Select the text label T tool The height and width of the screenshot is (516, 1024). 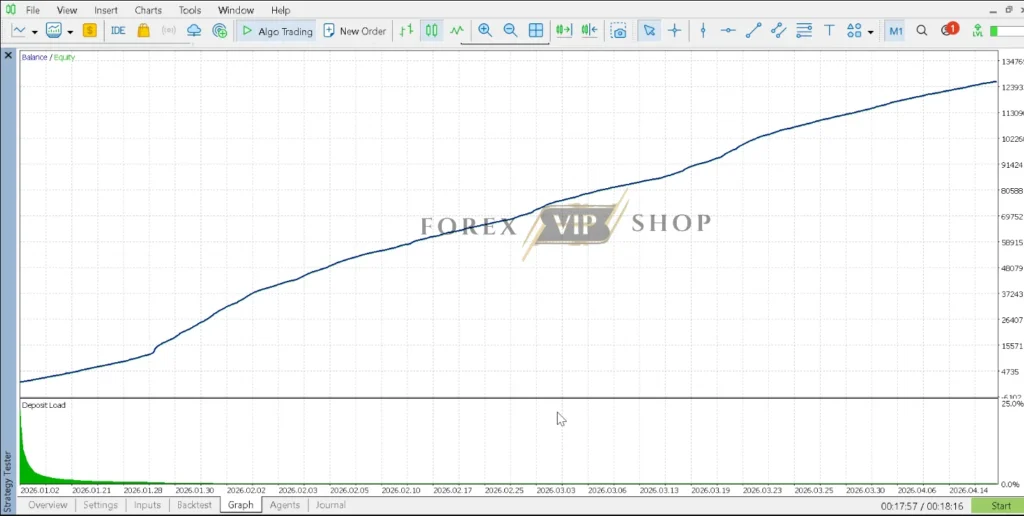tap(829, 31)
